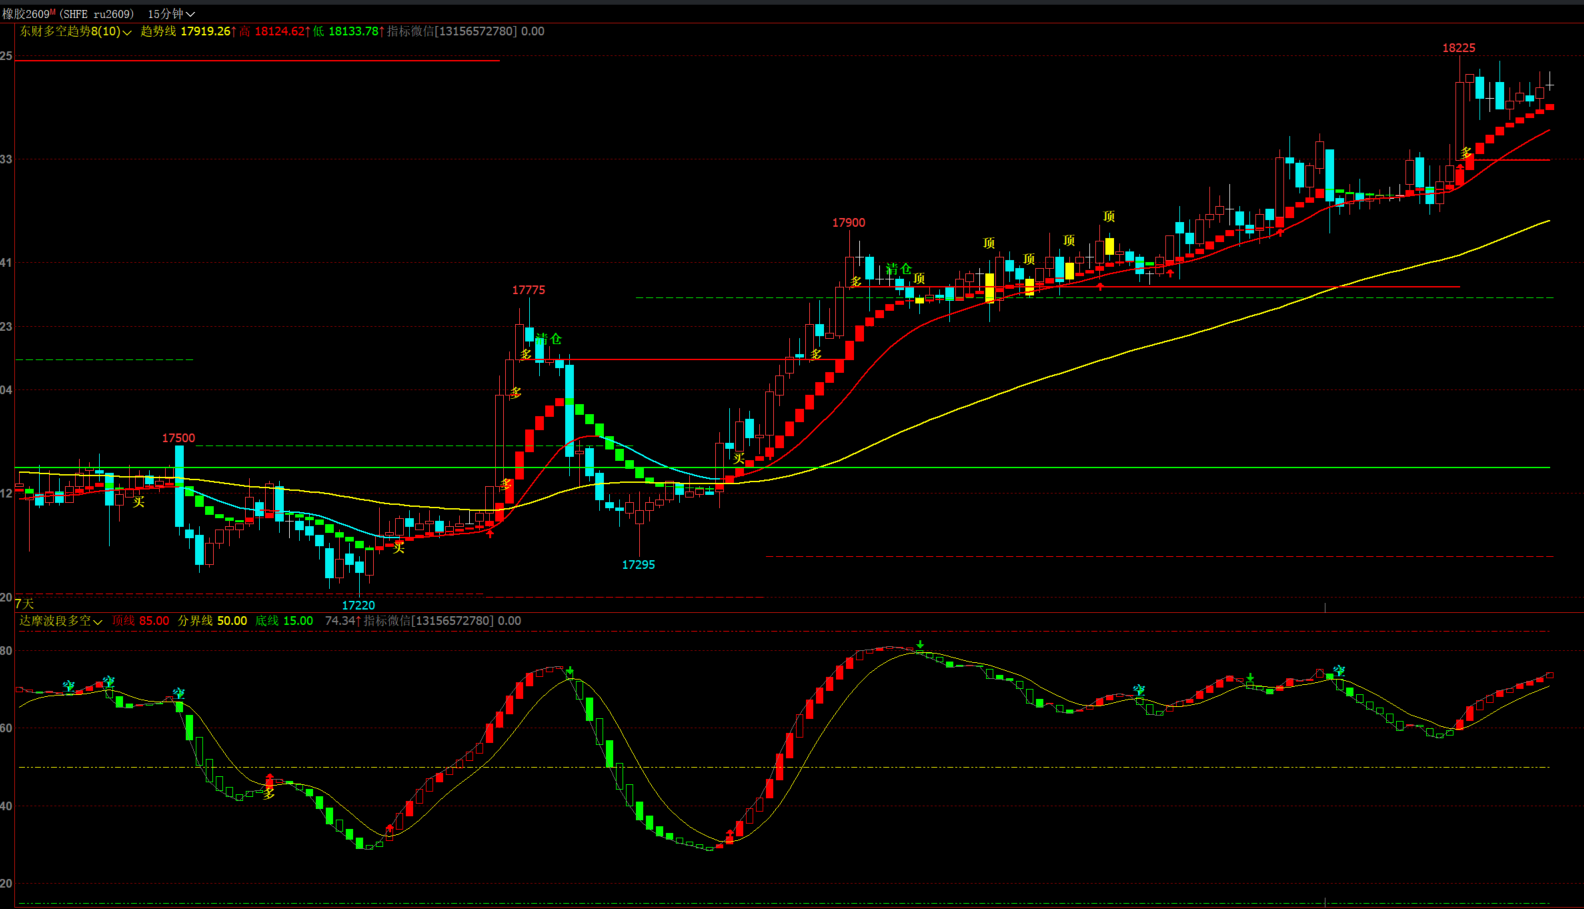The height and width of the screenshot is (909, 1584).
Task: Select the 顶线 85.00 value
Action: point(141,621)
